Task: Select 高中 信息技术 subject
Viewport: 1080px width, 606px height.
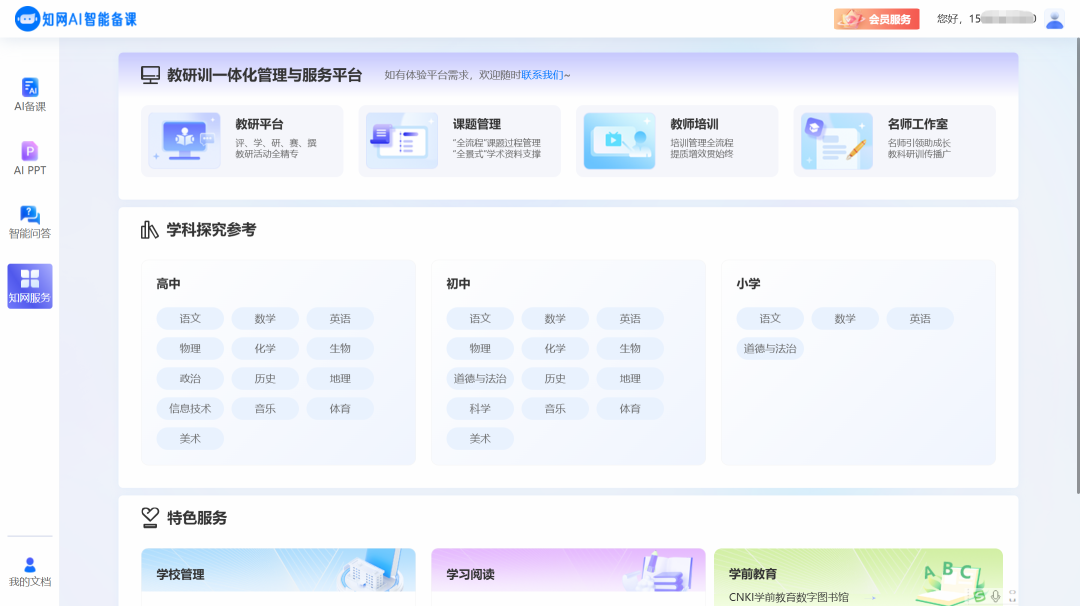Action: (x=190, y=408)
